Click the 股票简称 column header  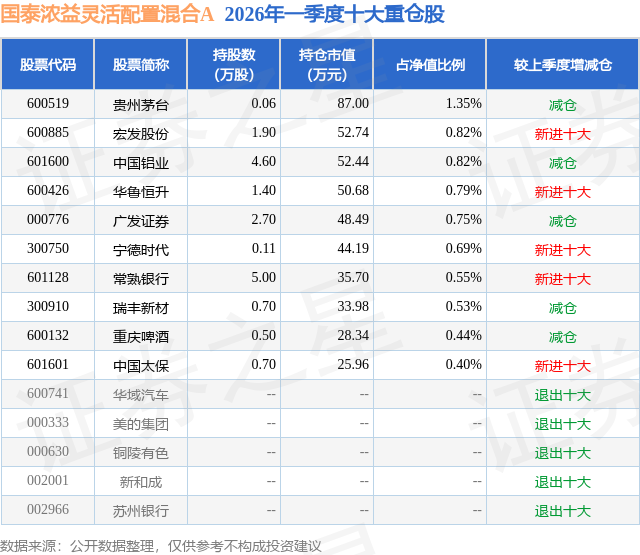[x=141, y=64]
